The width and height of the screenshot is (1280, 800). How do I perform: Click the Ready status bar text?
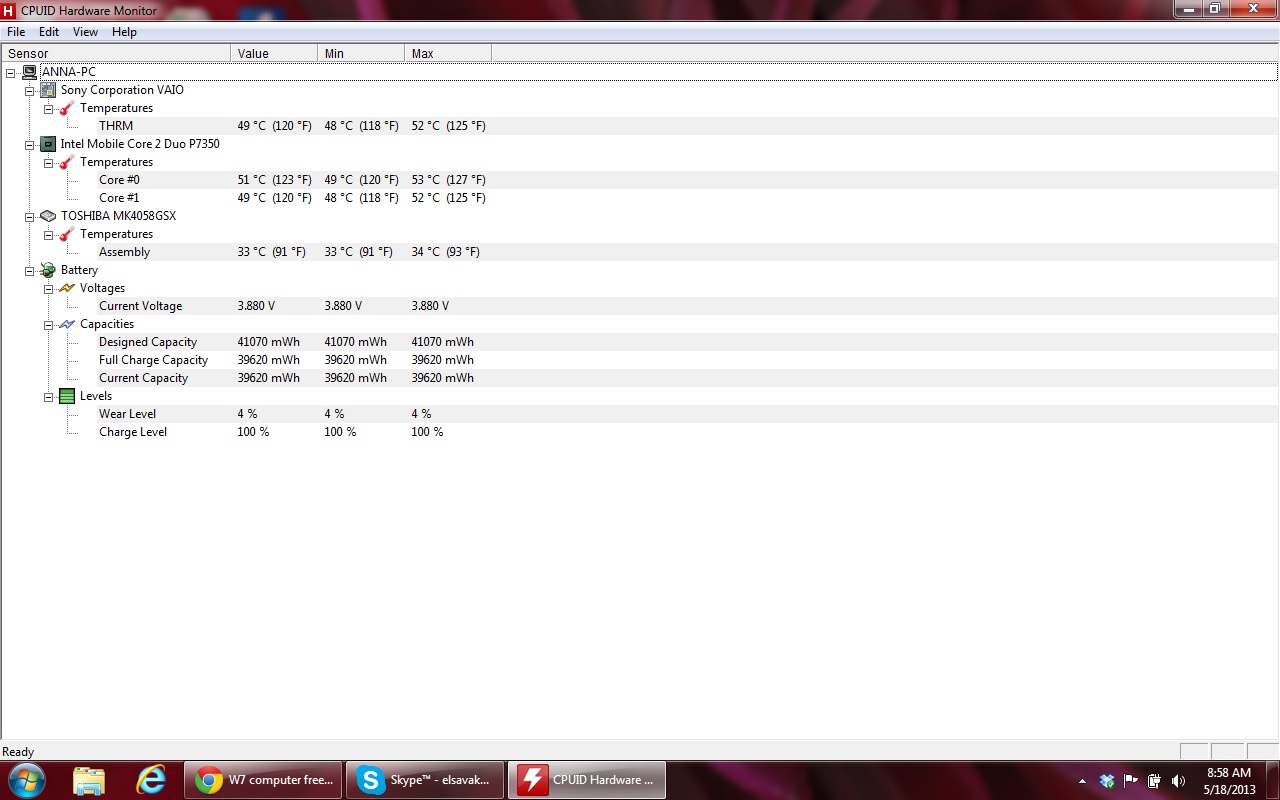[18, 752]
